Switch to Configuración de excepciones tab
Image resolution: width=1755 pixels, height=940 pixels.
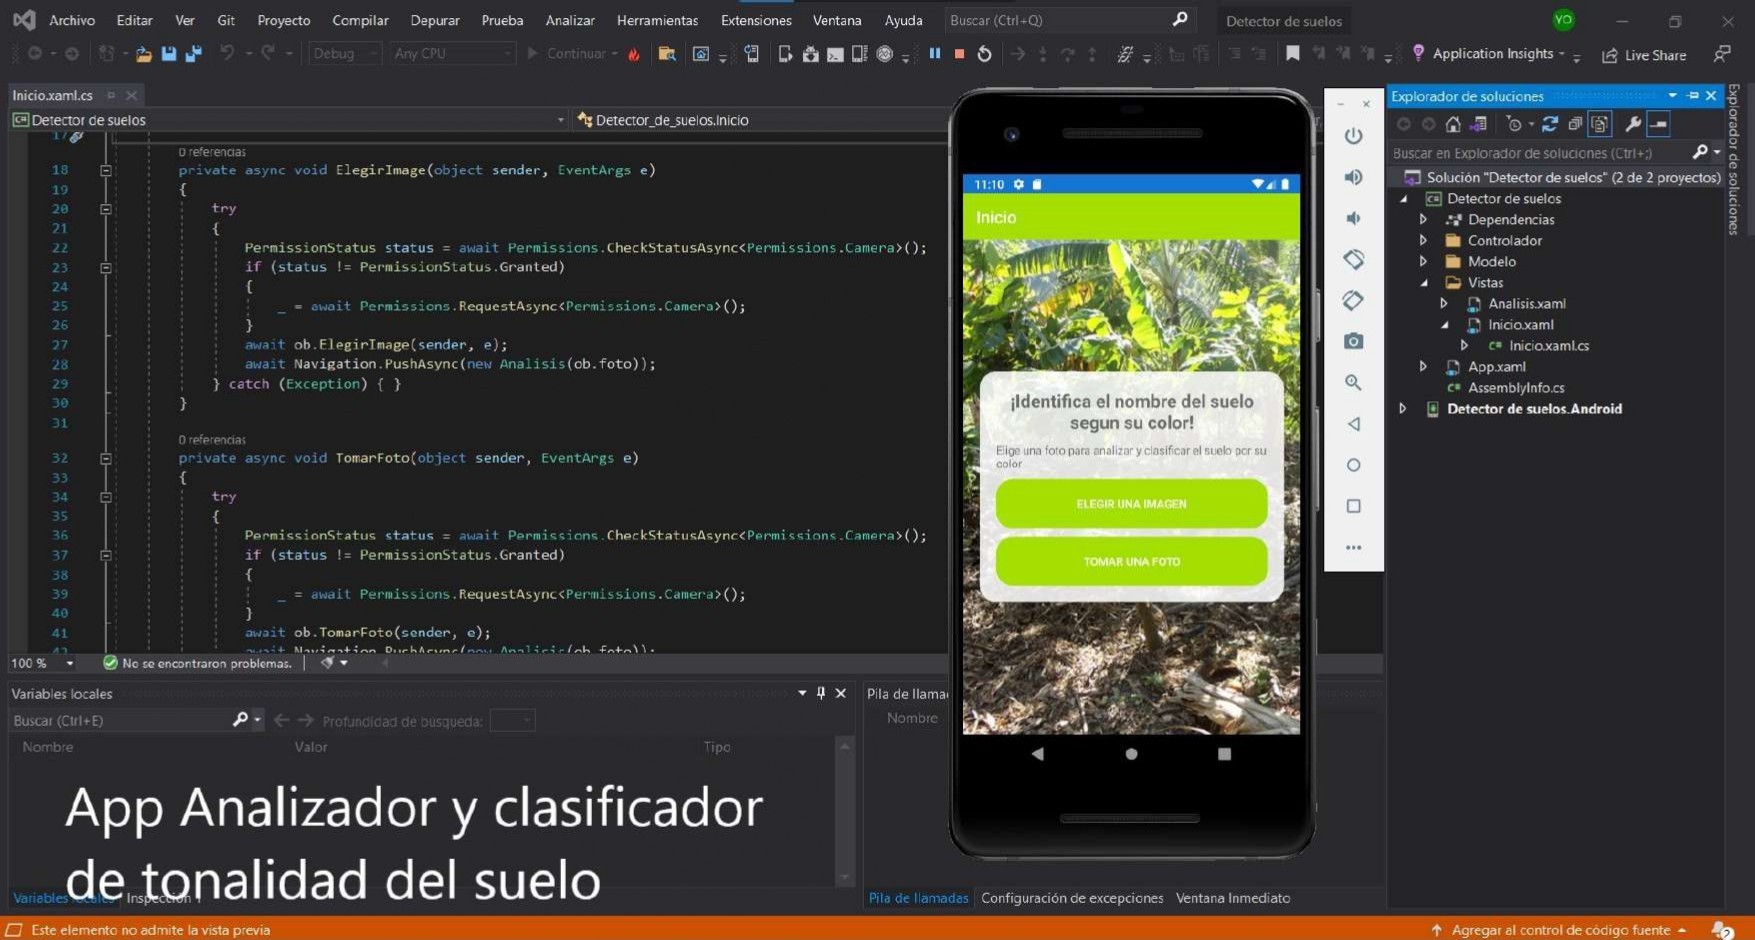coord(1072,898)
